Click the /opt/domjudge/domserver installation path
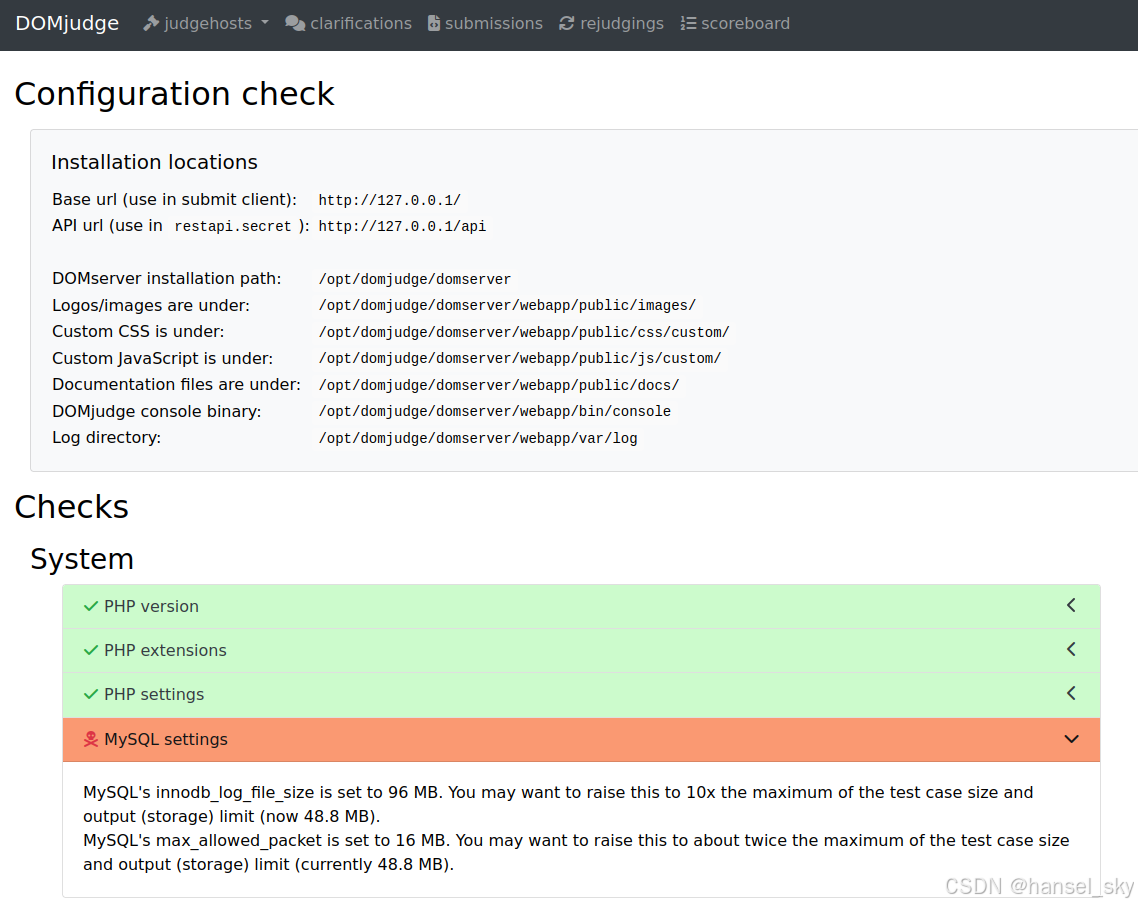Screen dimensions: 1138x906 pyautogui.click(x=414, y=279)
